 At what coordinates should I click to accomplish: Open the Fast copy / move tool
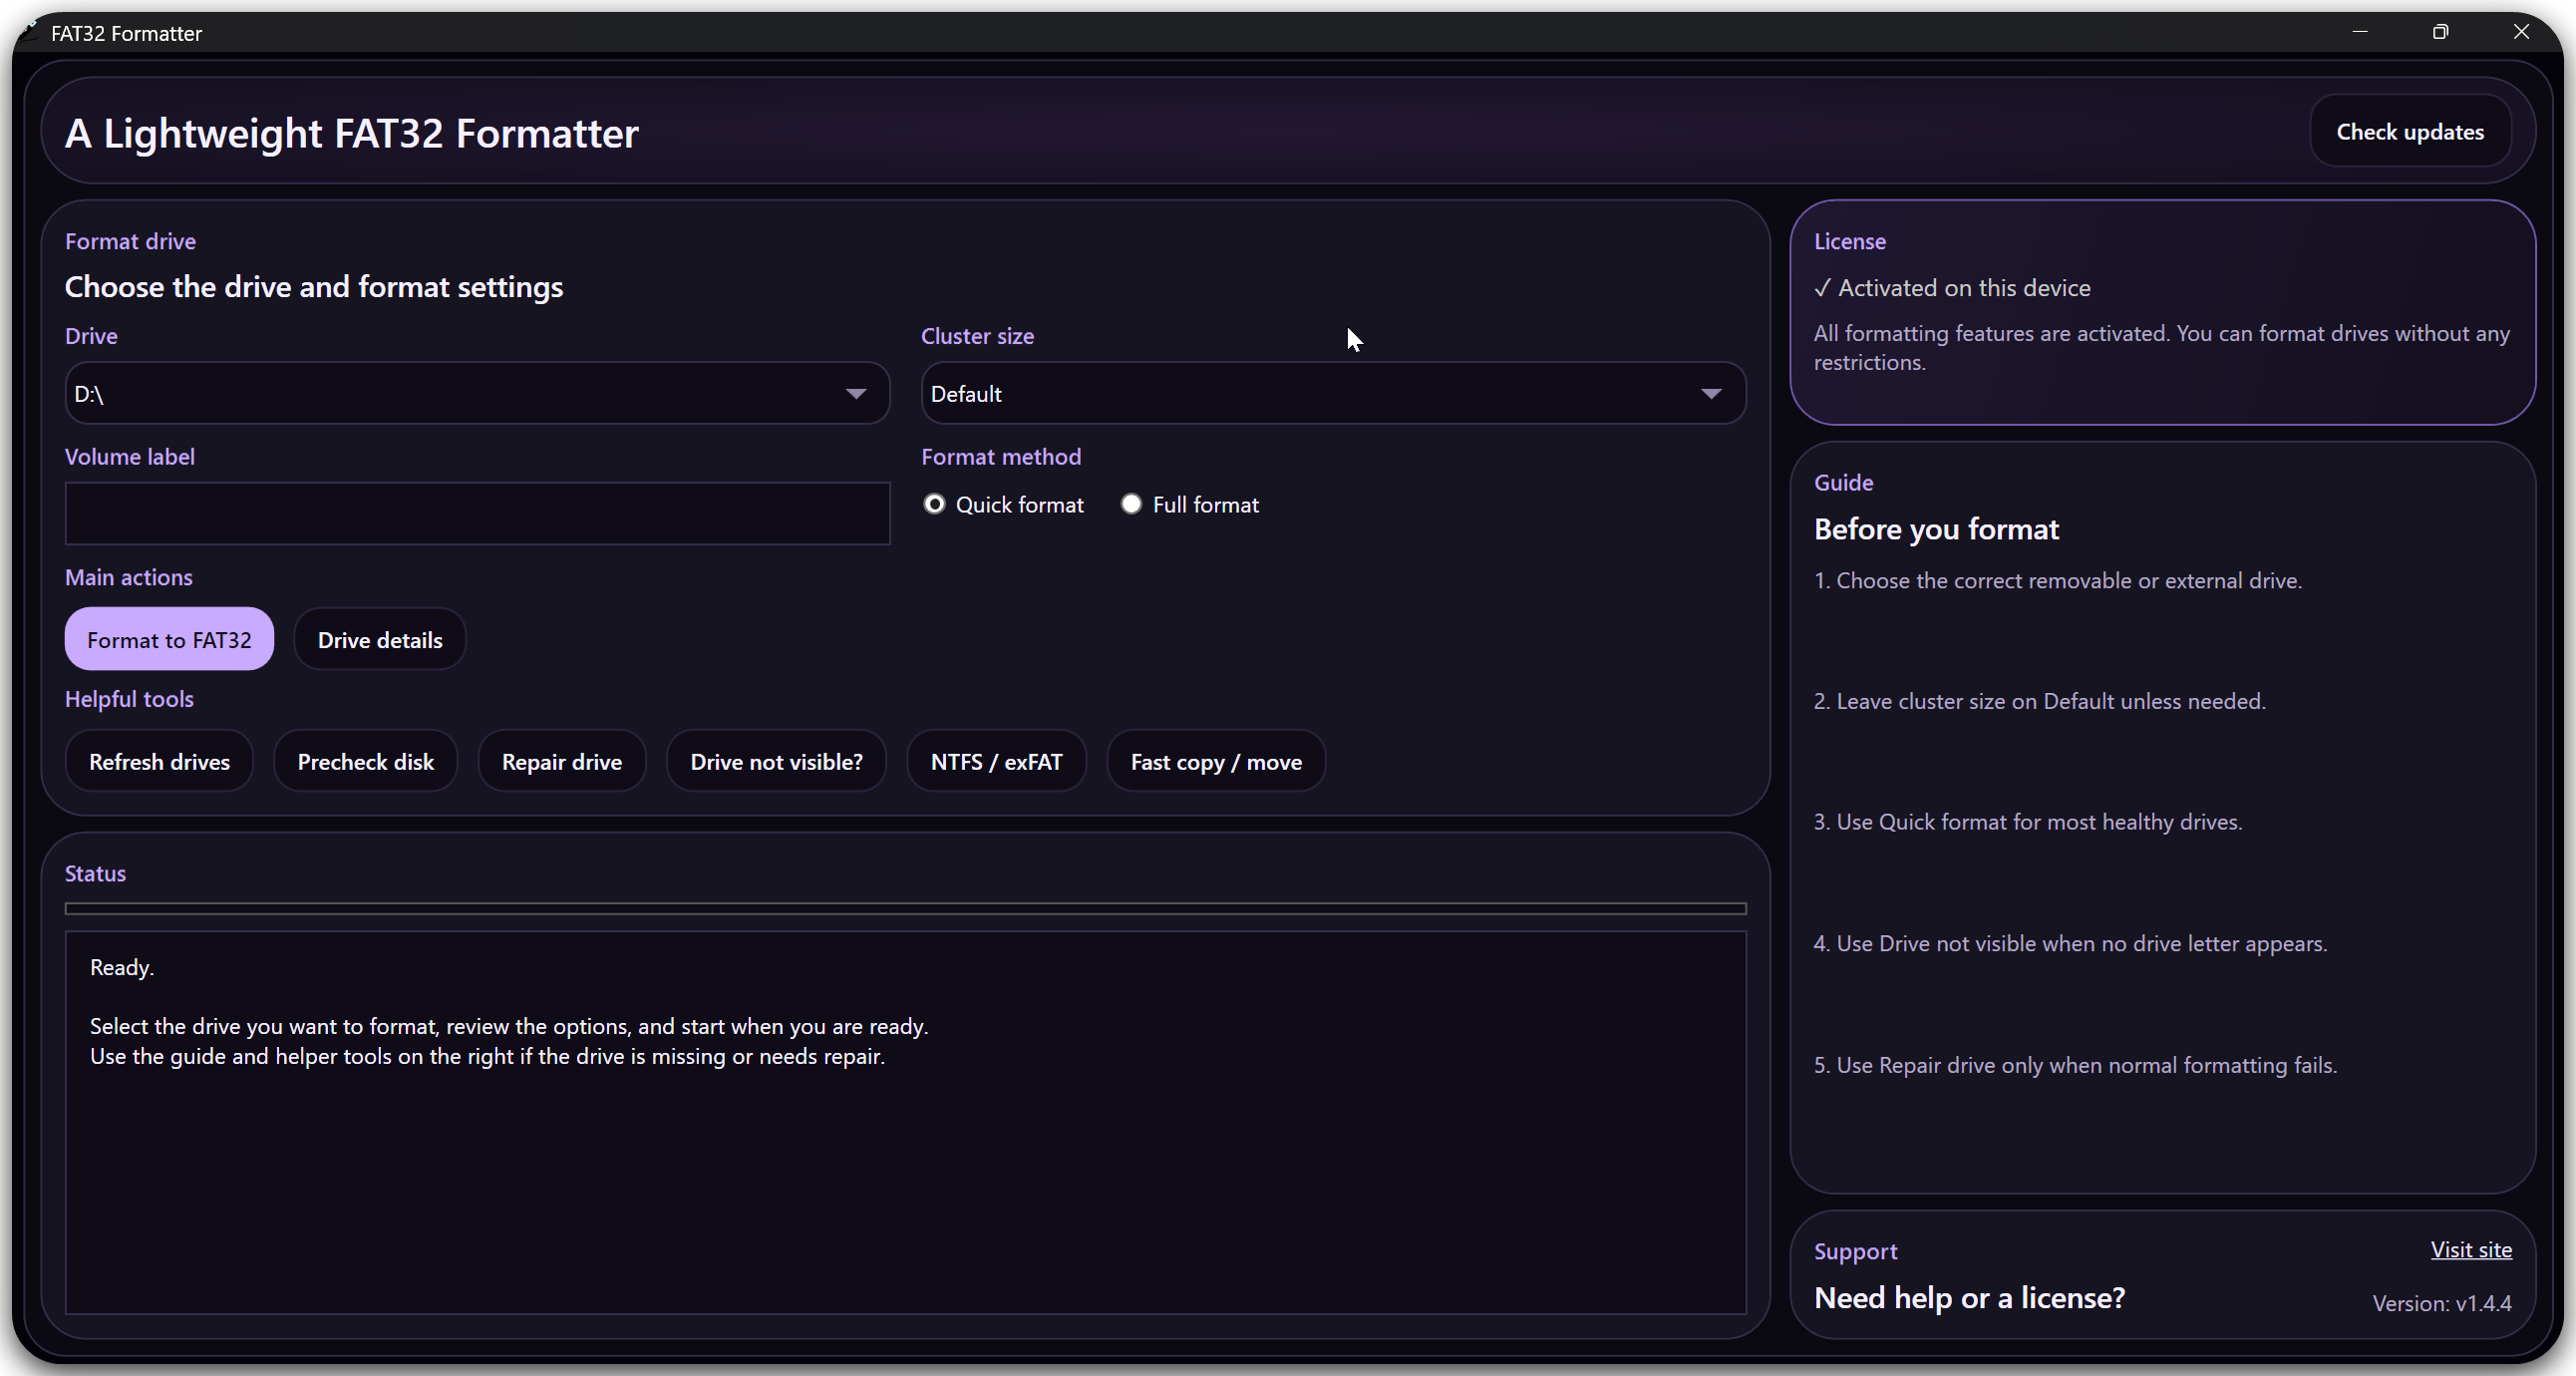pyautogui.click(x=1216, y=762)
